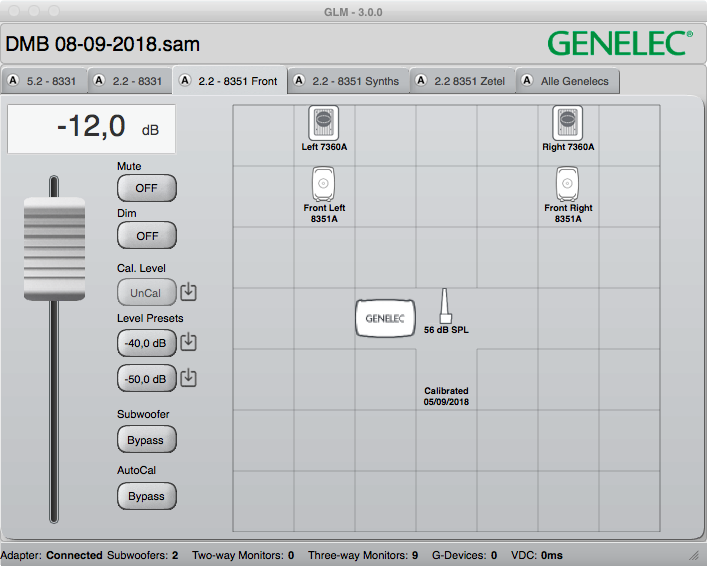Viewport: 707px width, 566px height.
Task: Toggle the AutoCal Bypass button
Action: (x=147, y=496)
